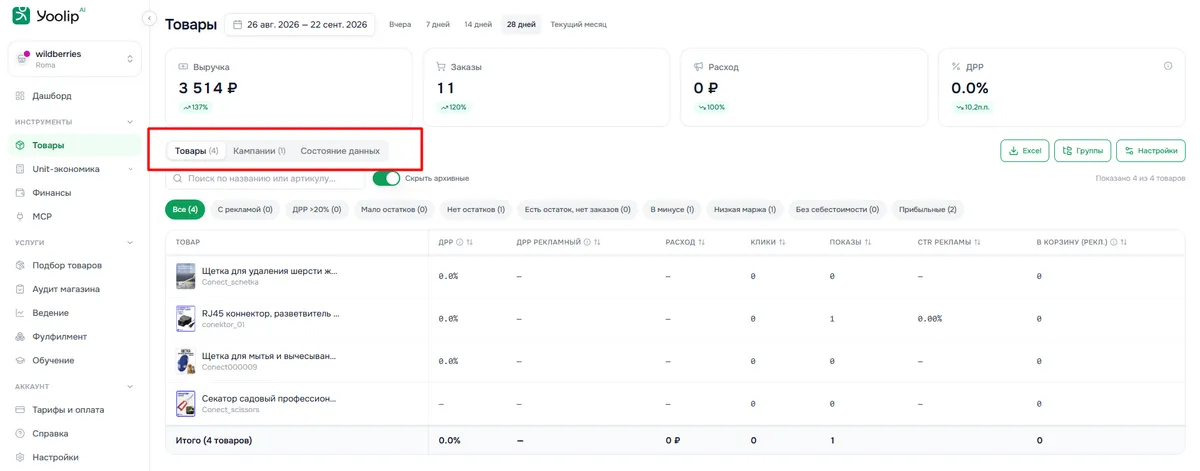This screenshot has width=1200, height=471.
Task: Open Секатор садовый профессион... product
Action: (x=269, y=398)
